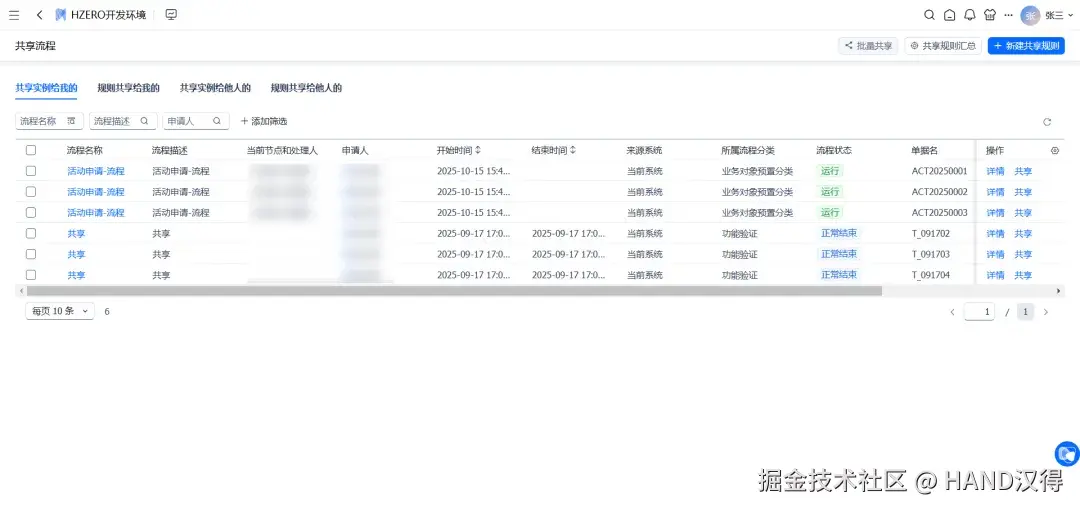Go back with the left arrow icon
This screenshot has width=1080, height=511.
[39, 15]
